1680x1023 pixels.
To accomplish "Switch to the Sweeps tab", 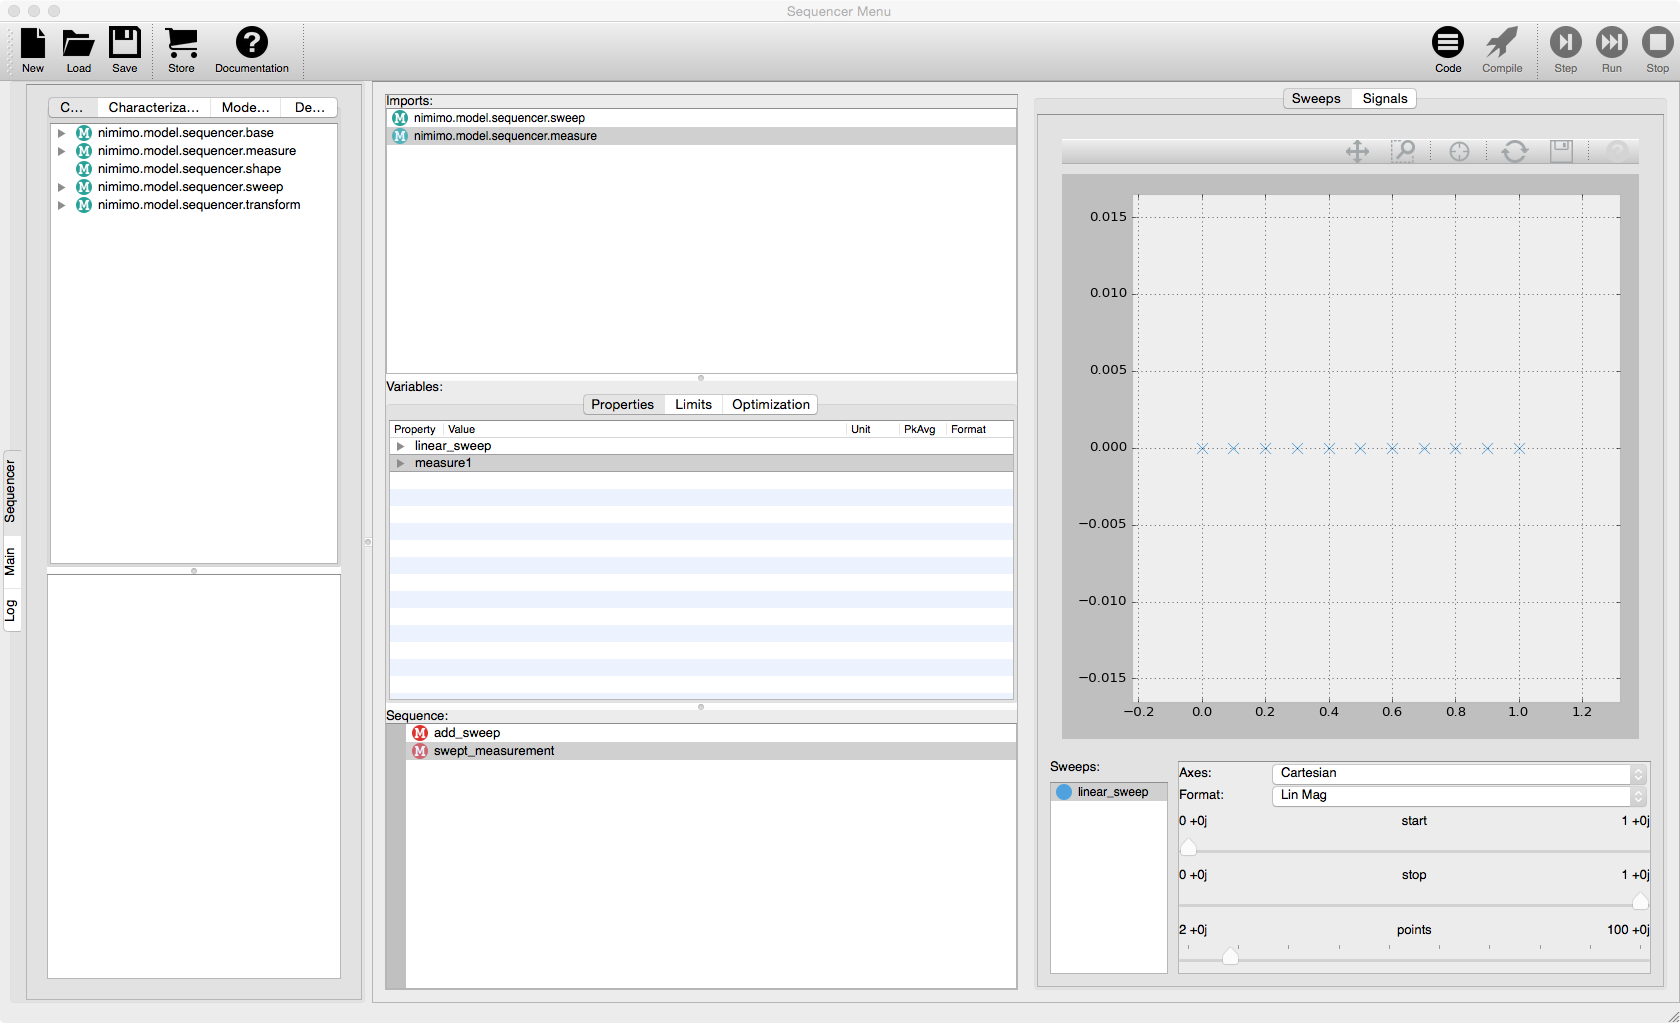I will coord(1316,98).
